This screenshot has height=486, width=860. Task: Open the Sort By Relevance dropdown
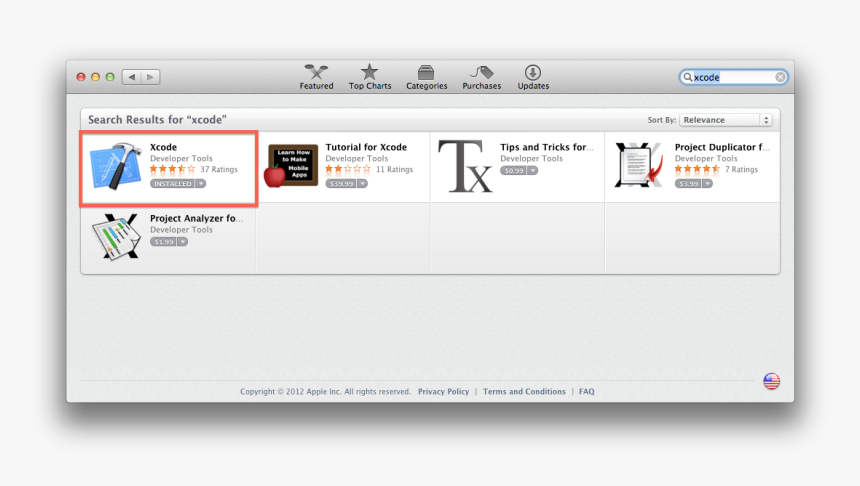pos(726,120)
